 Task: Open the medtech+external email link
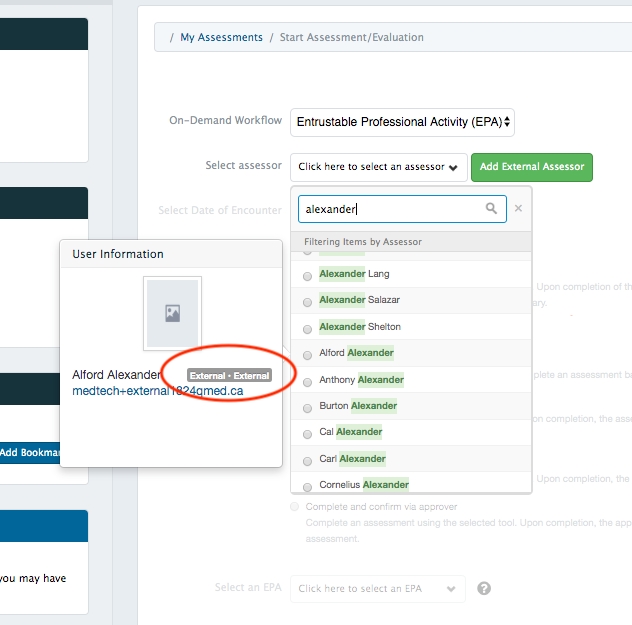(x=157, y=391)
